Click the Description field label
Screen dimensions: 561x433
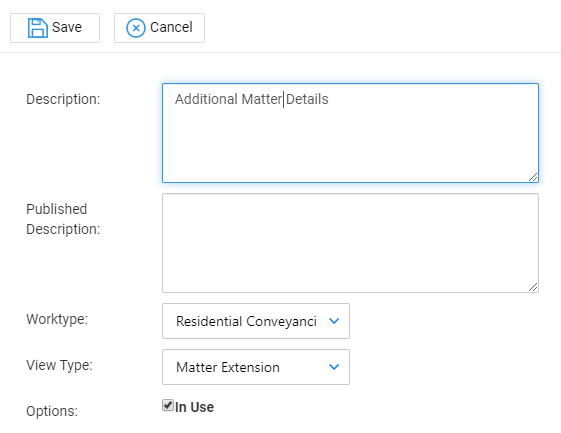63,99
